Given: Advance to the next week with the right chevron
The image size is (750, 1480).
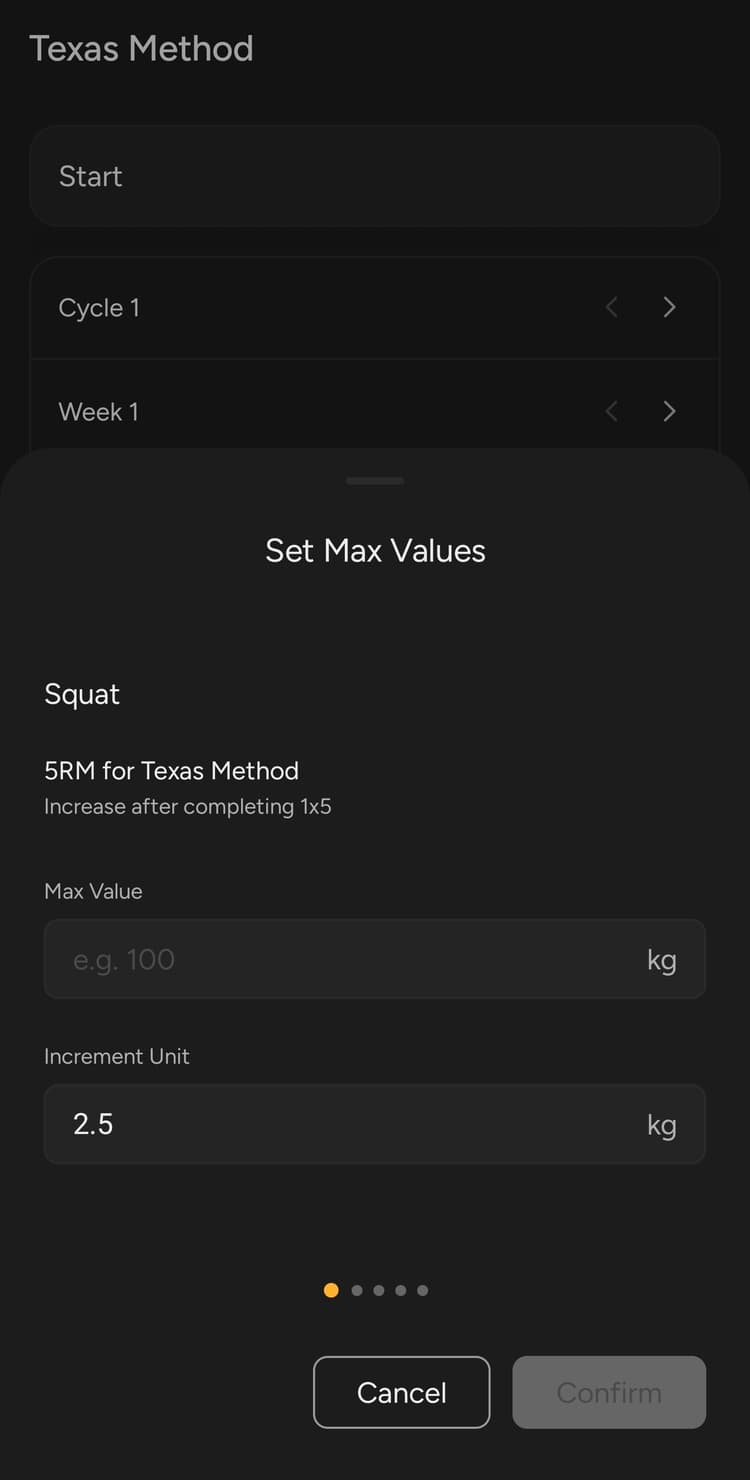Looking at the screenshot, I should [669, 411].
